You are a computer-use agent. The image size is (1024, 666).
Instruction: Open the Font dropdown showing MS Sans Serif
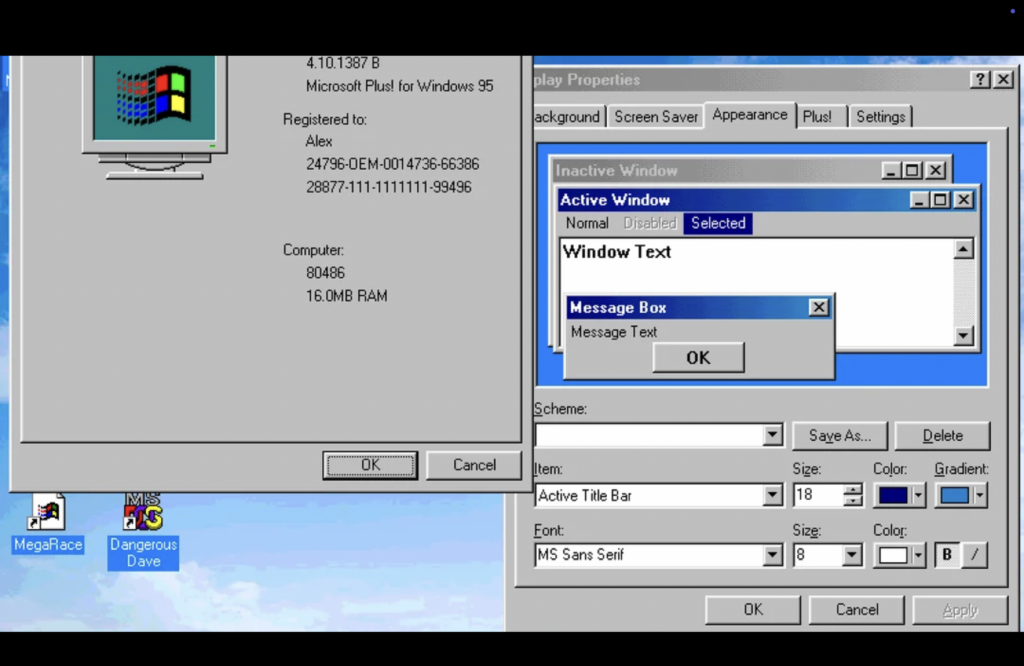pos(773,555)
